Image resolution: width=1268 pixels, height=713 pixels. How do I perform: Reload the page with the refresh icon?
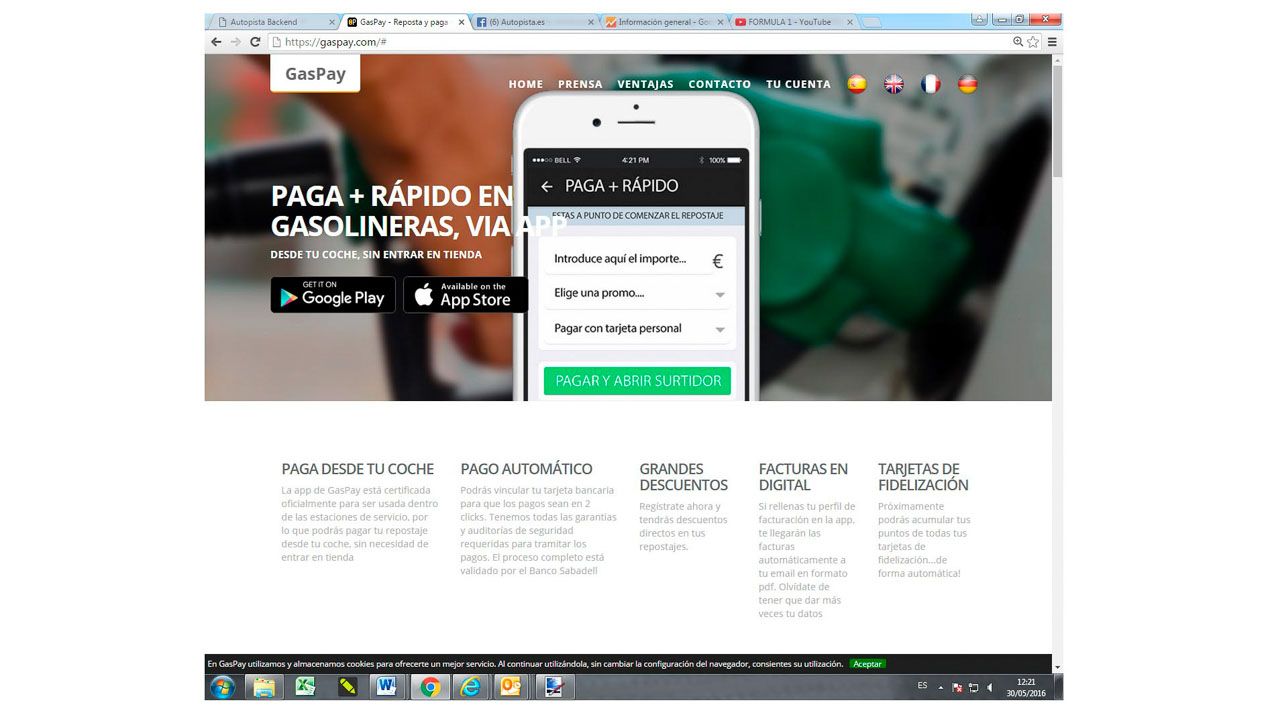(255, 42)
